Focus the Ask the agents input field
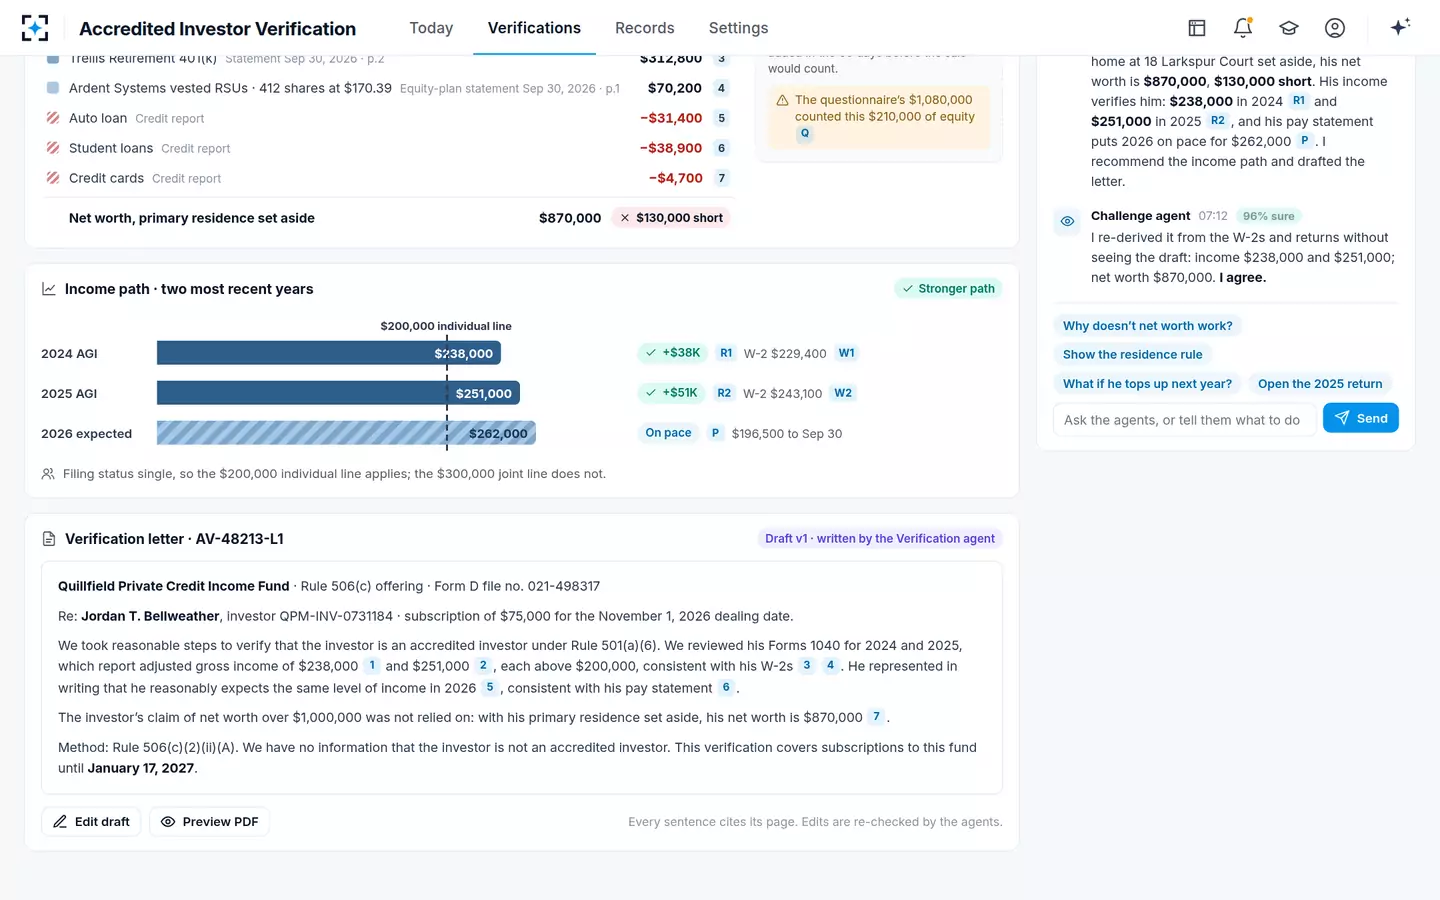Screen dimensions: 1440x900 [x=1183, y=420]
